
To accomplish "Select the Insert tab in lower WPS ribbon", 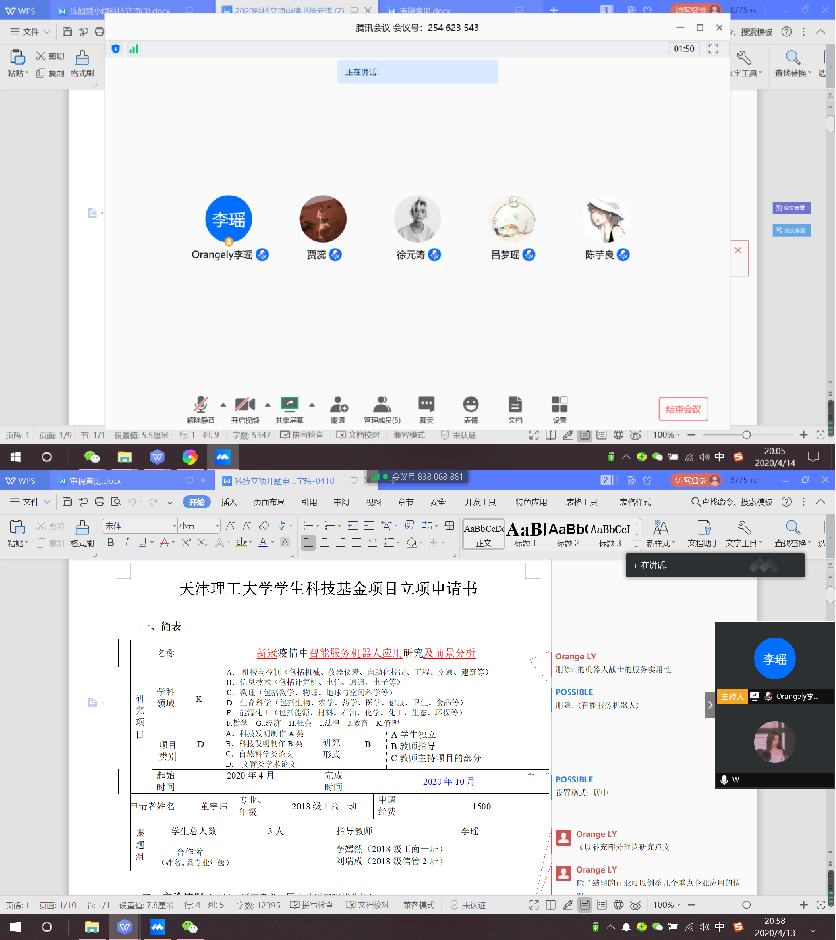I will [x=229, y=502].
